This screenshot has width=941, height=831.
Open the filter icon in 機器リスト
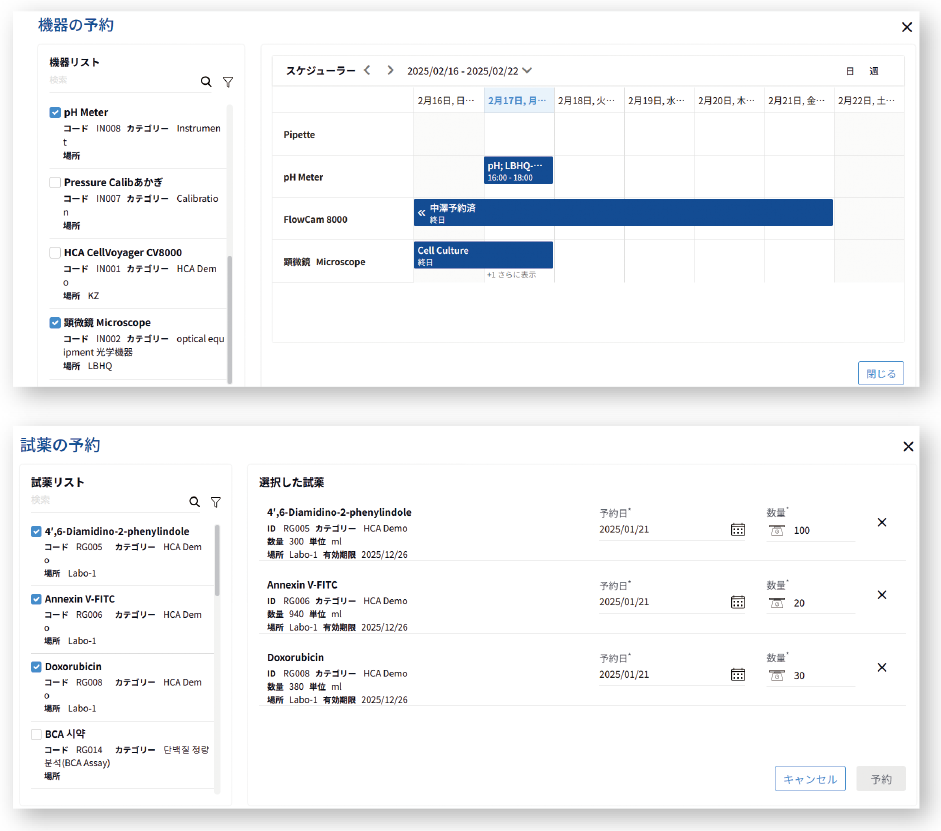(227, 82)
